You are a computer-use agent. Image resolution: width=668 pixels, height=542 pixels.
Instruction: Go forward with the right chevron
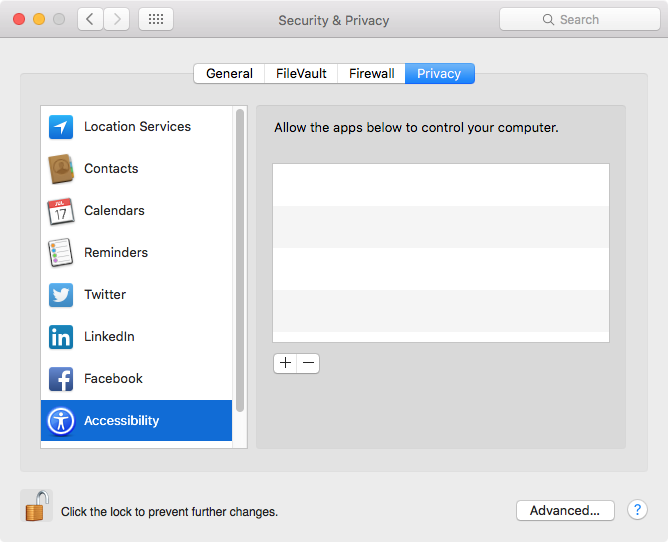click(x=117, y=19)
